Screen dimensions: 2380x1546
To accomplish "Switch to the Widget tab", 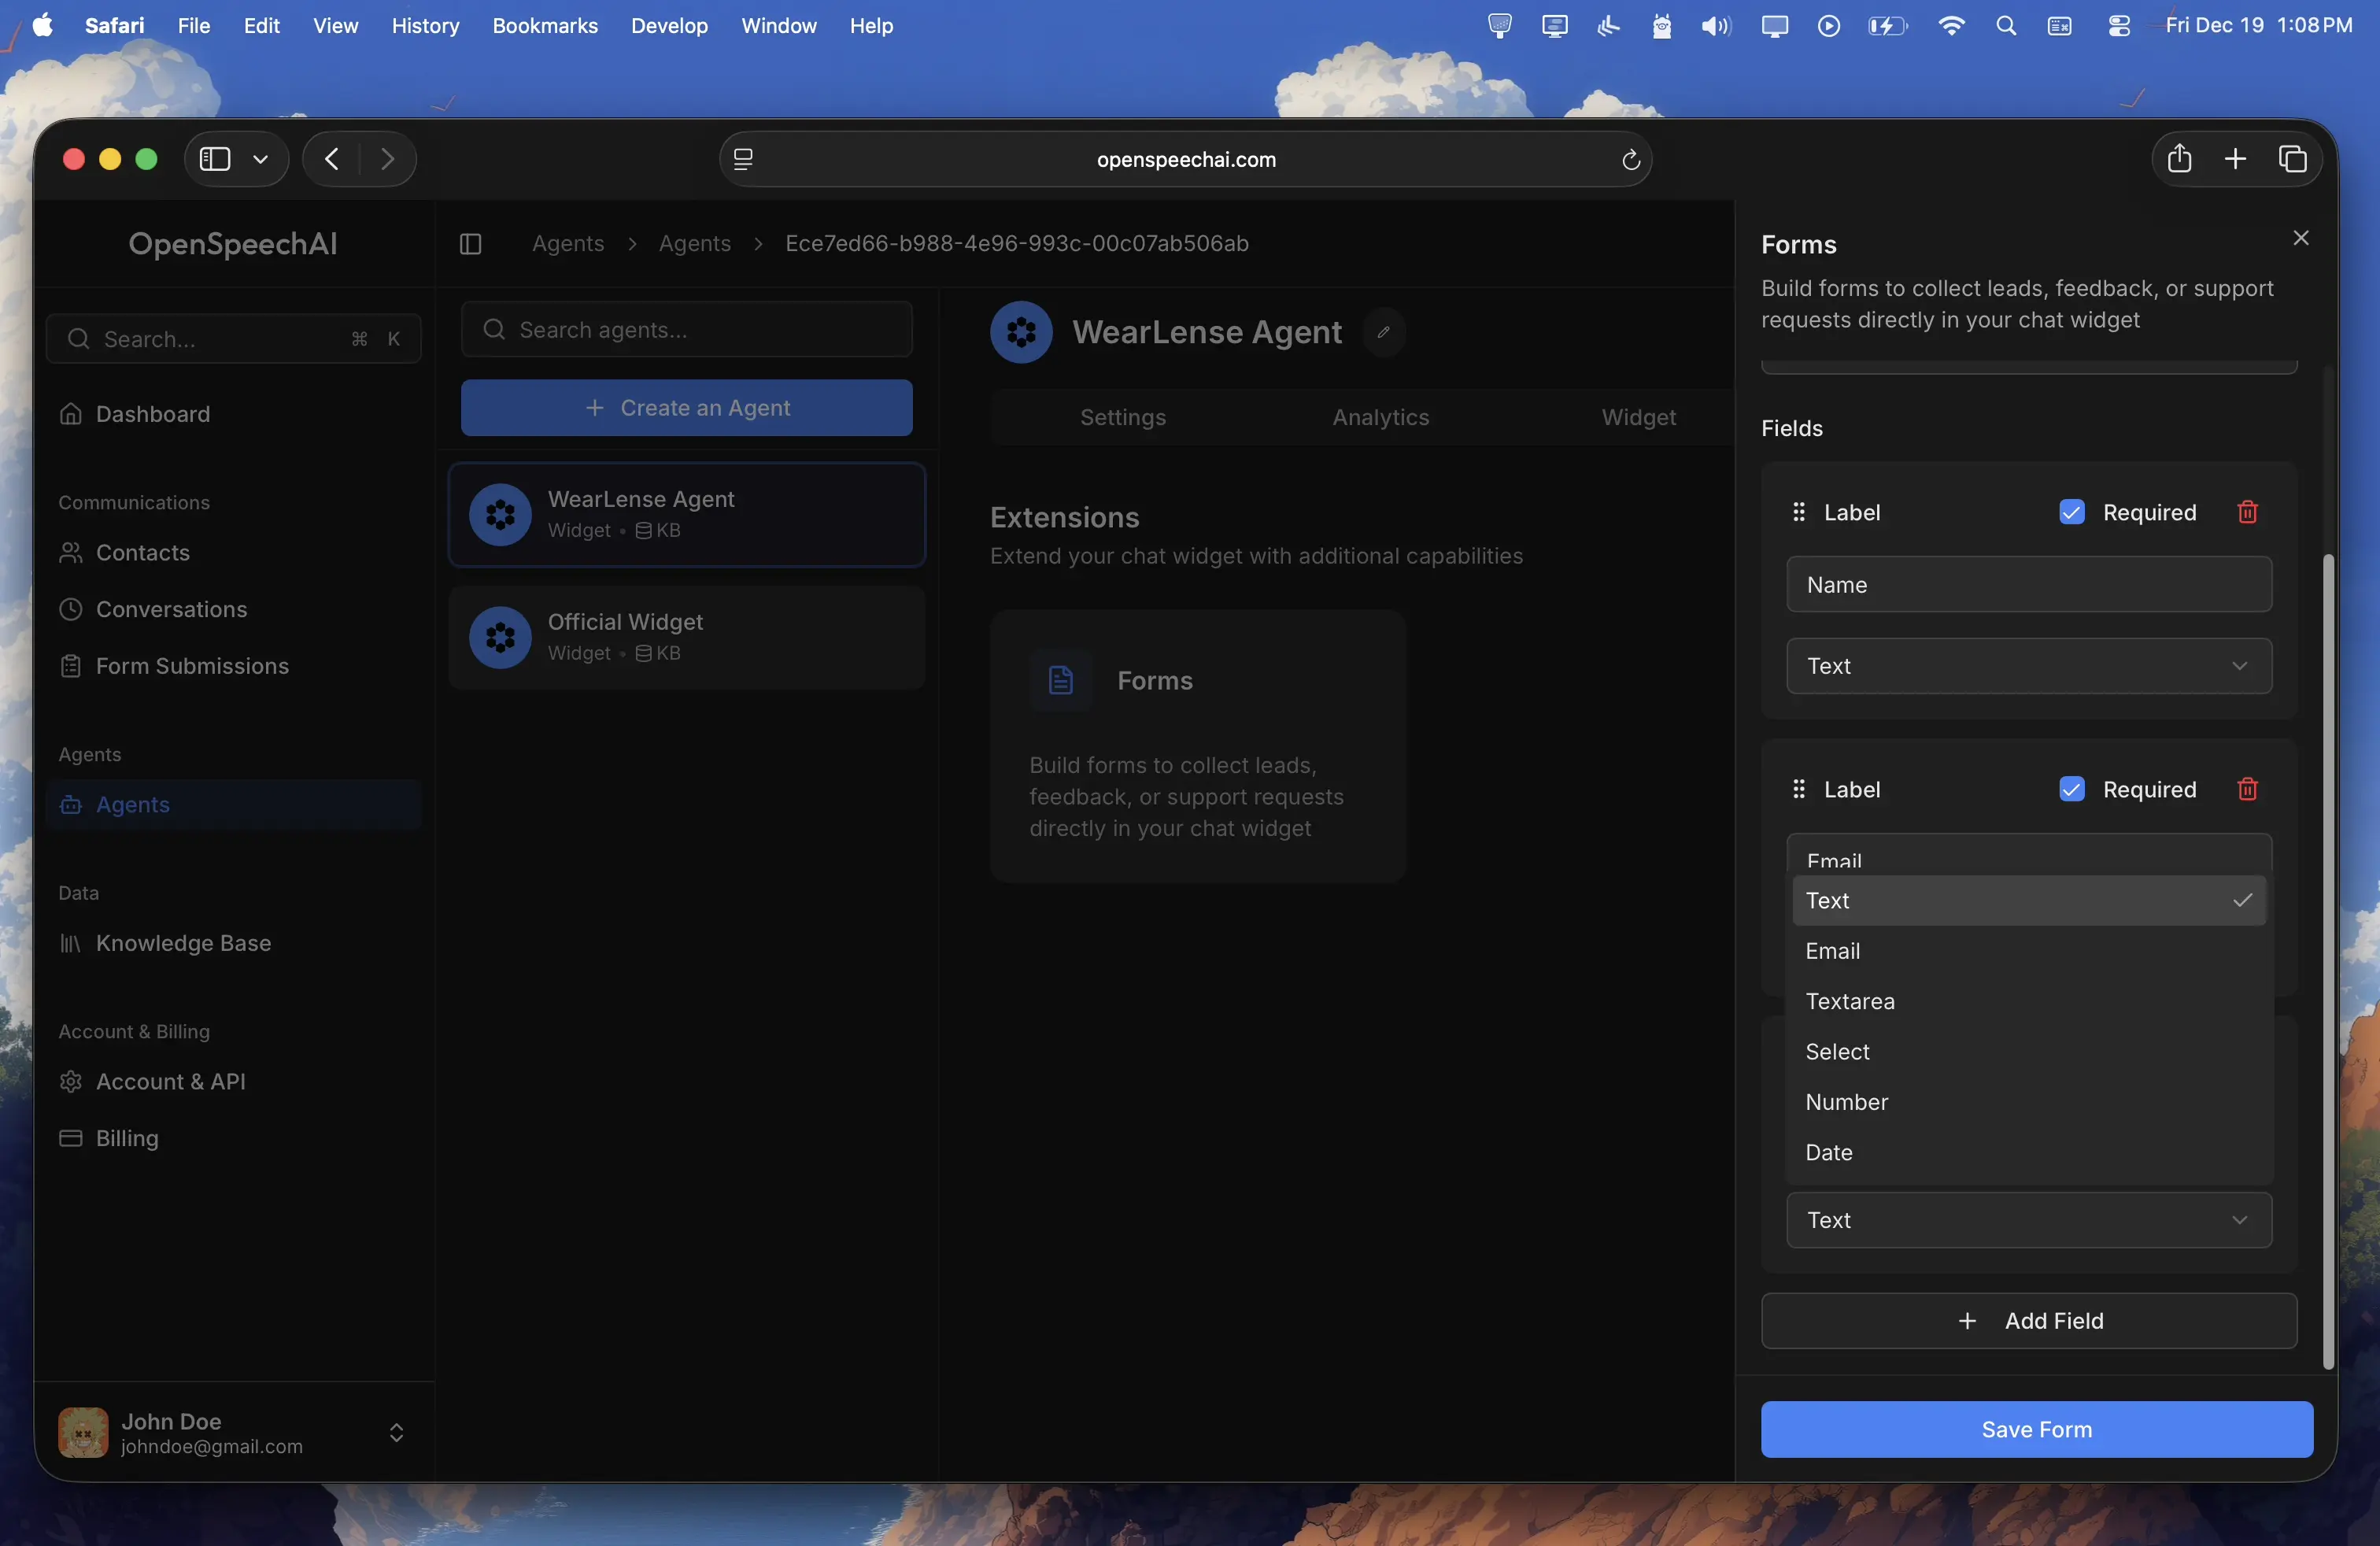I will point(1638,417).
